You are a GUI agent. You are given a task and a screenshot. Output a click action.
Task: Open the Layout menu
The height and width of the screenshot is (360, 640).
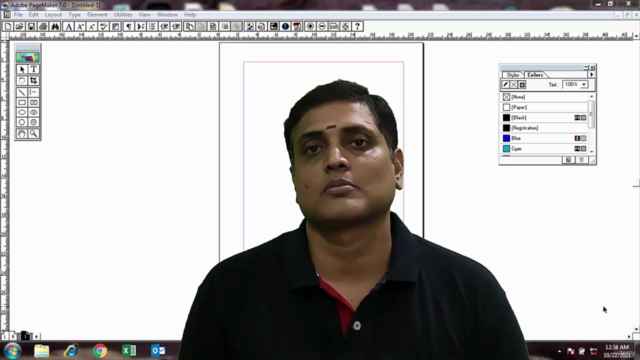click(x=53, y=15)
